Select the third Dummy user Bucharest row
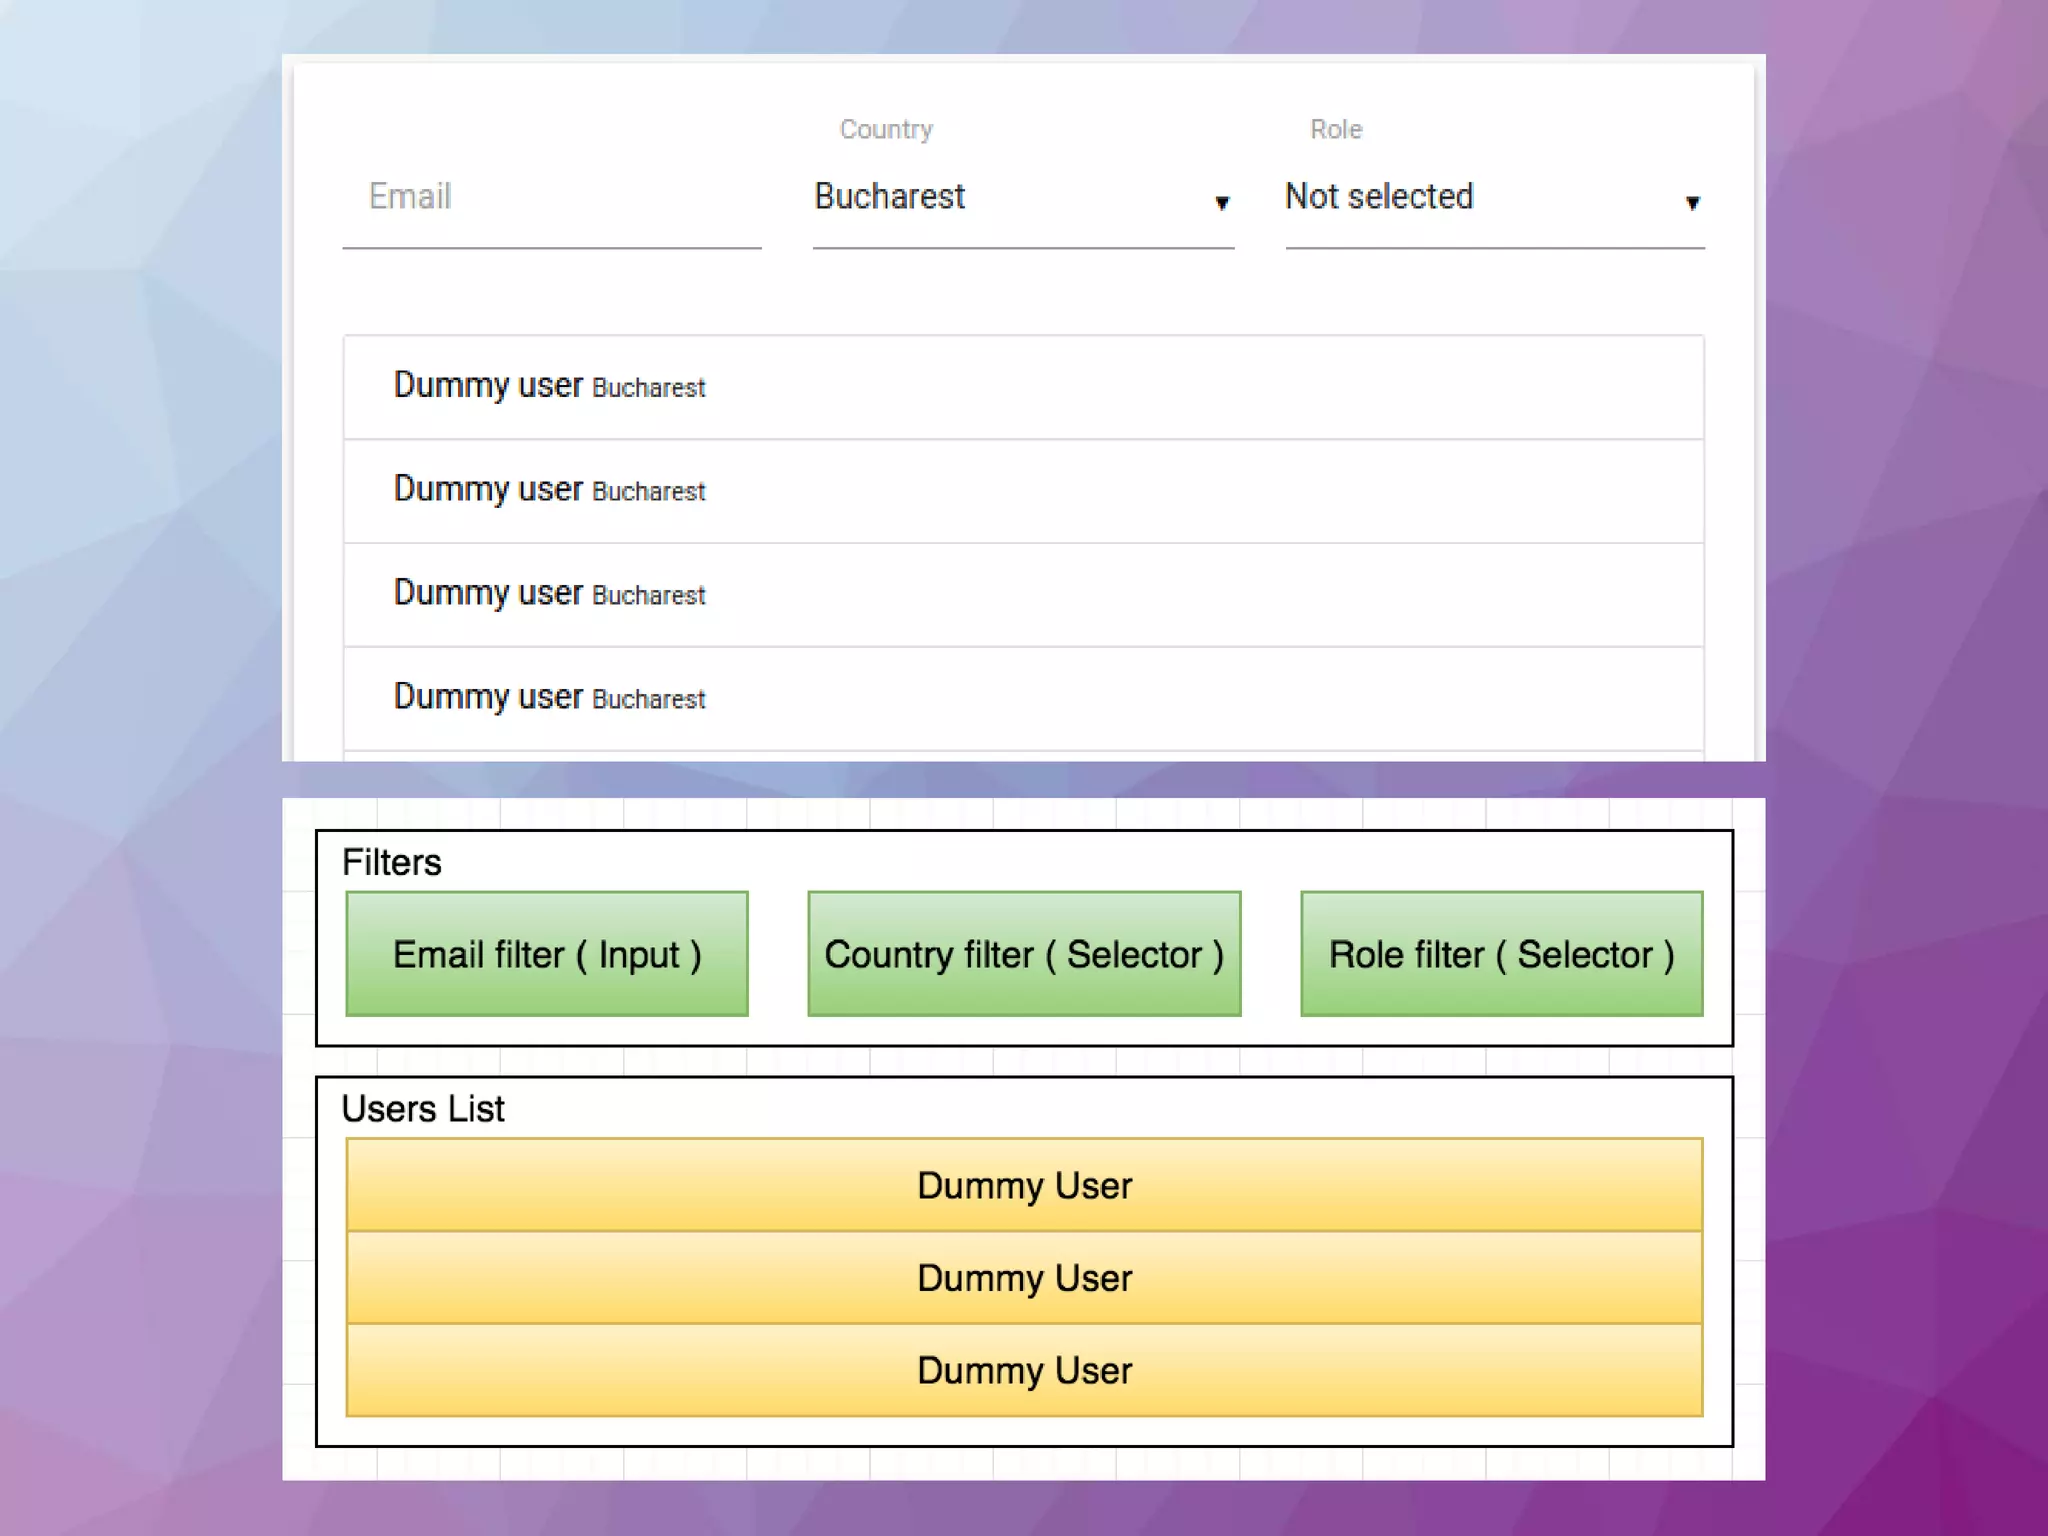 pos(1023,595)
